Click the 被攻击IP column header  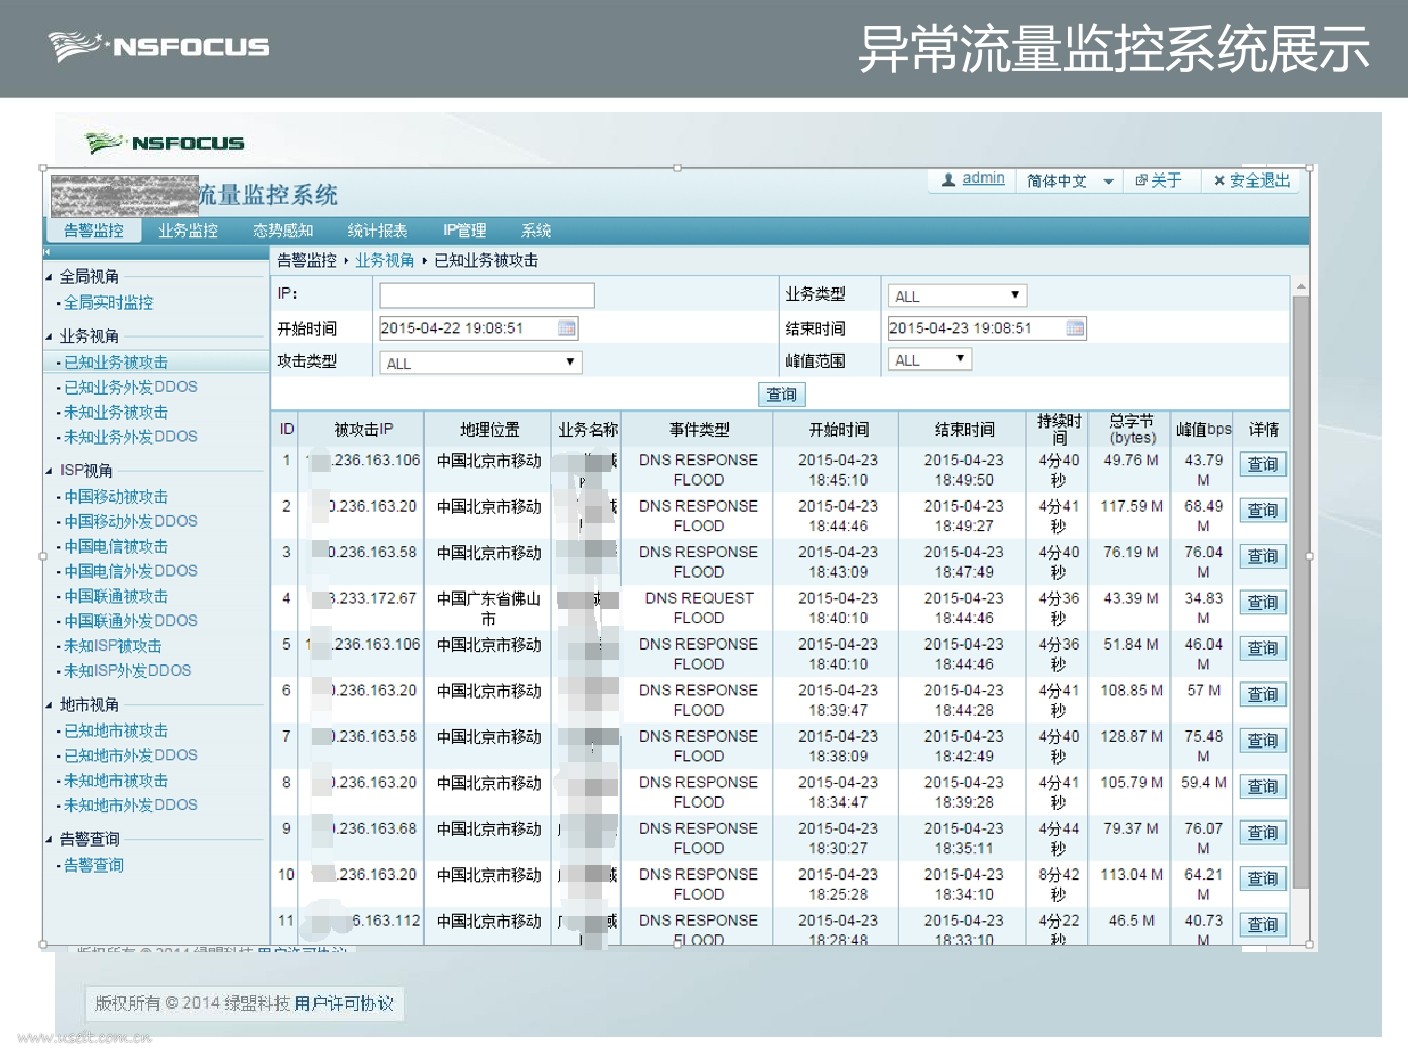pyautogui.click(x=364, y=429)
